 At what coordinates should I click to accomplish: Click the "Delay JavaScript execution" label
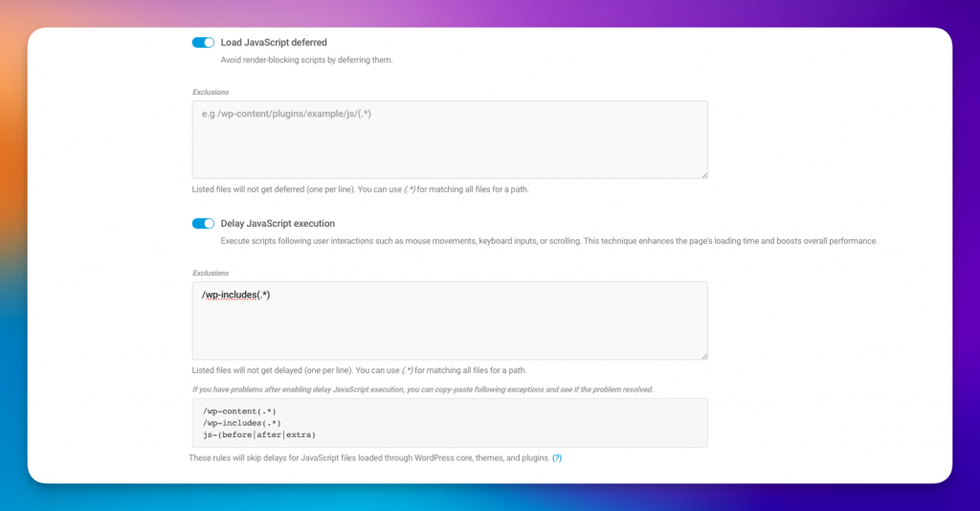point(277,224)
